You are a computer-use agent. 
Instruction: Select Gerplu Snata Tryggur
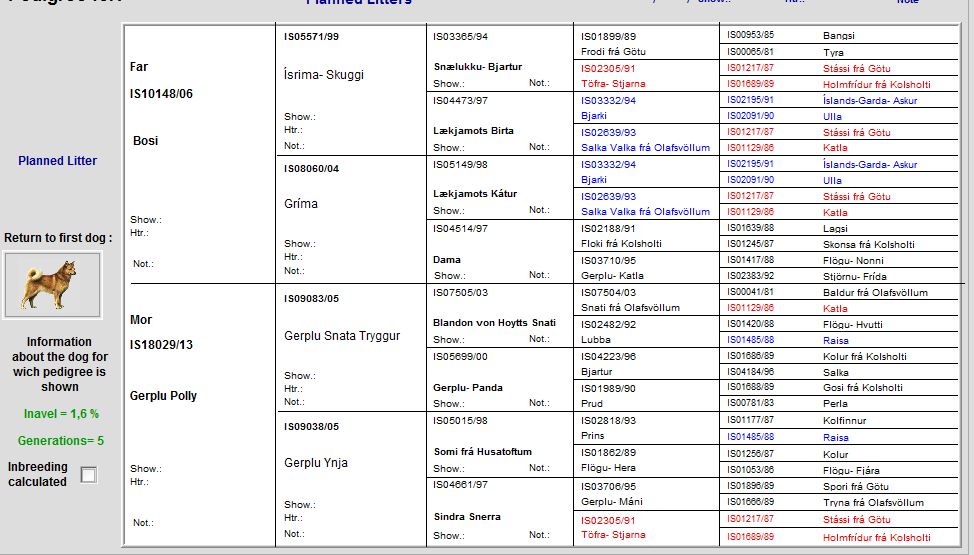click(x=342, y=336)
